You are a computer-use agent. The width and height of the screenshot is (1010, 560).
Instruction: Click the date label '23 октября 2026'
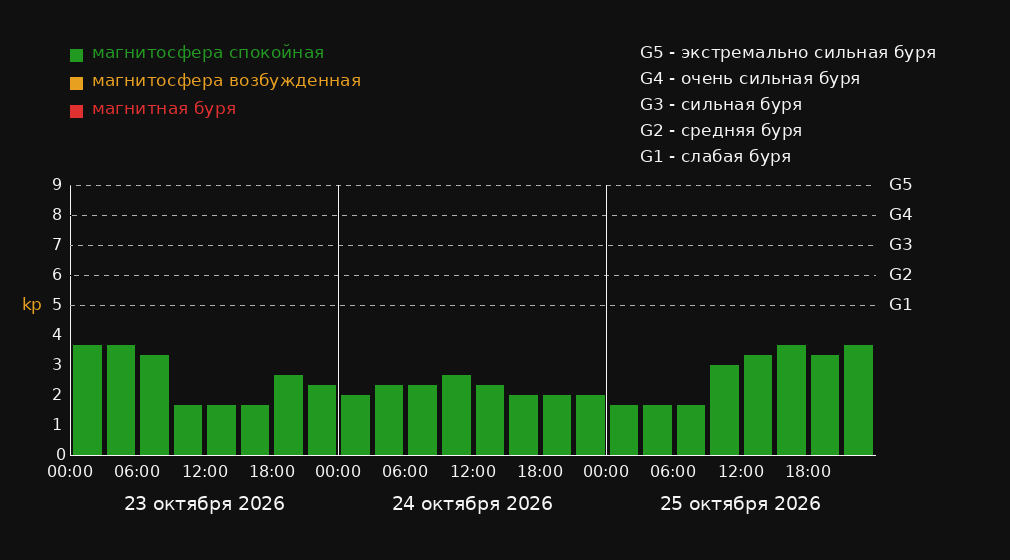pyautogui.click(x=204, y=504)
